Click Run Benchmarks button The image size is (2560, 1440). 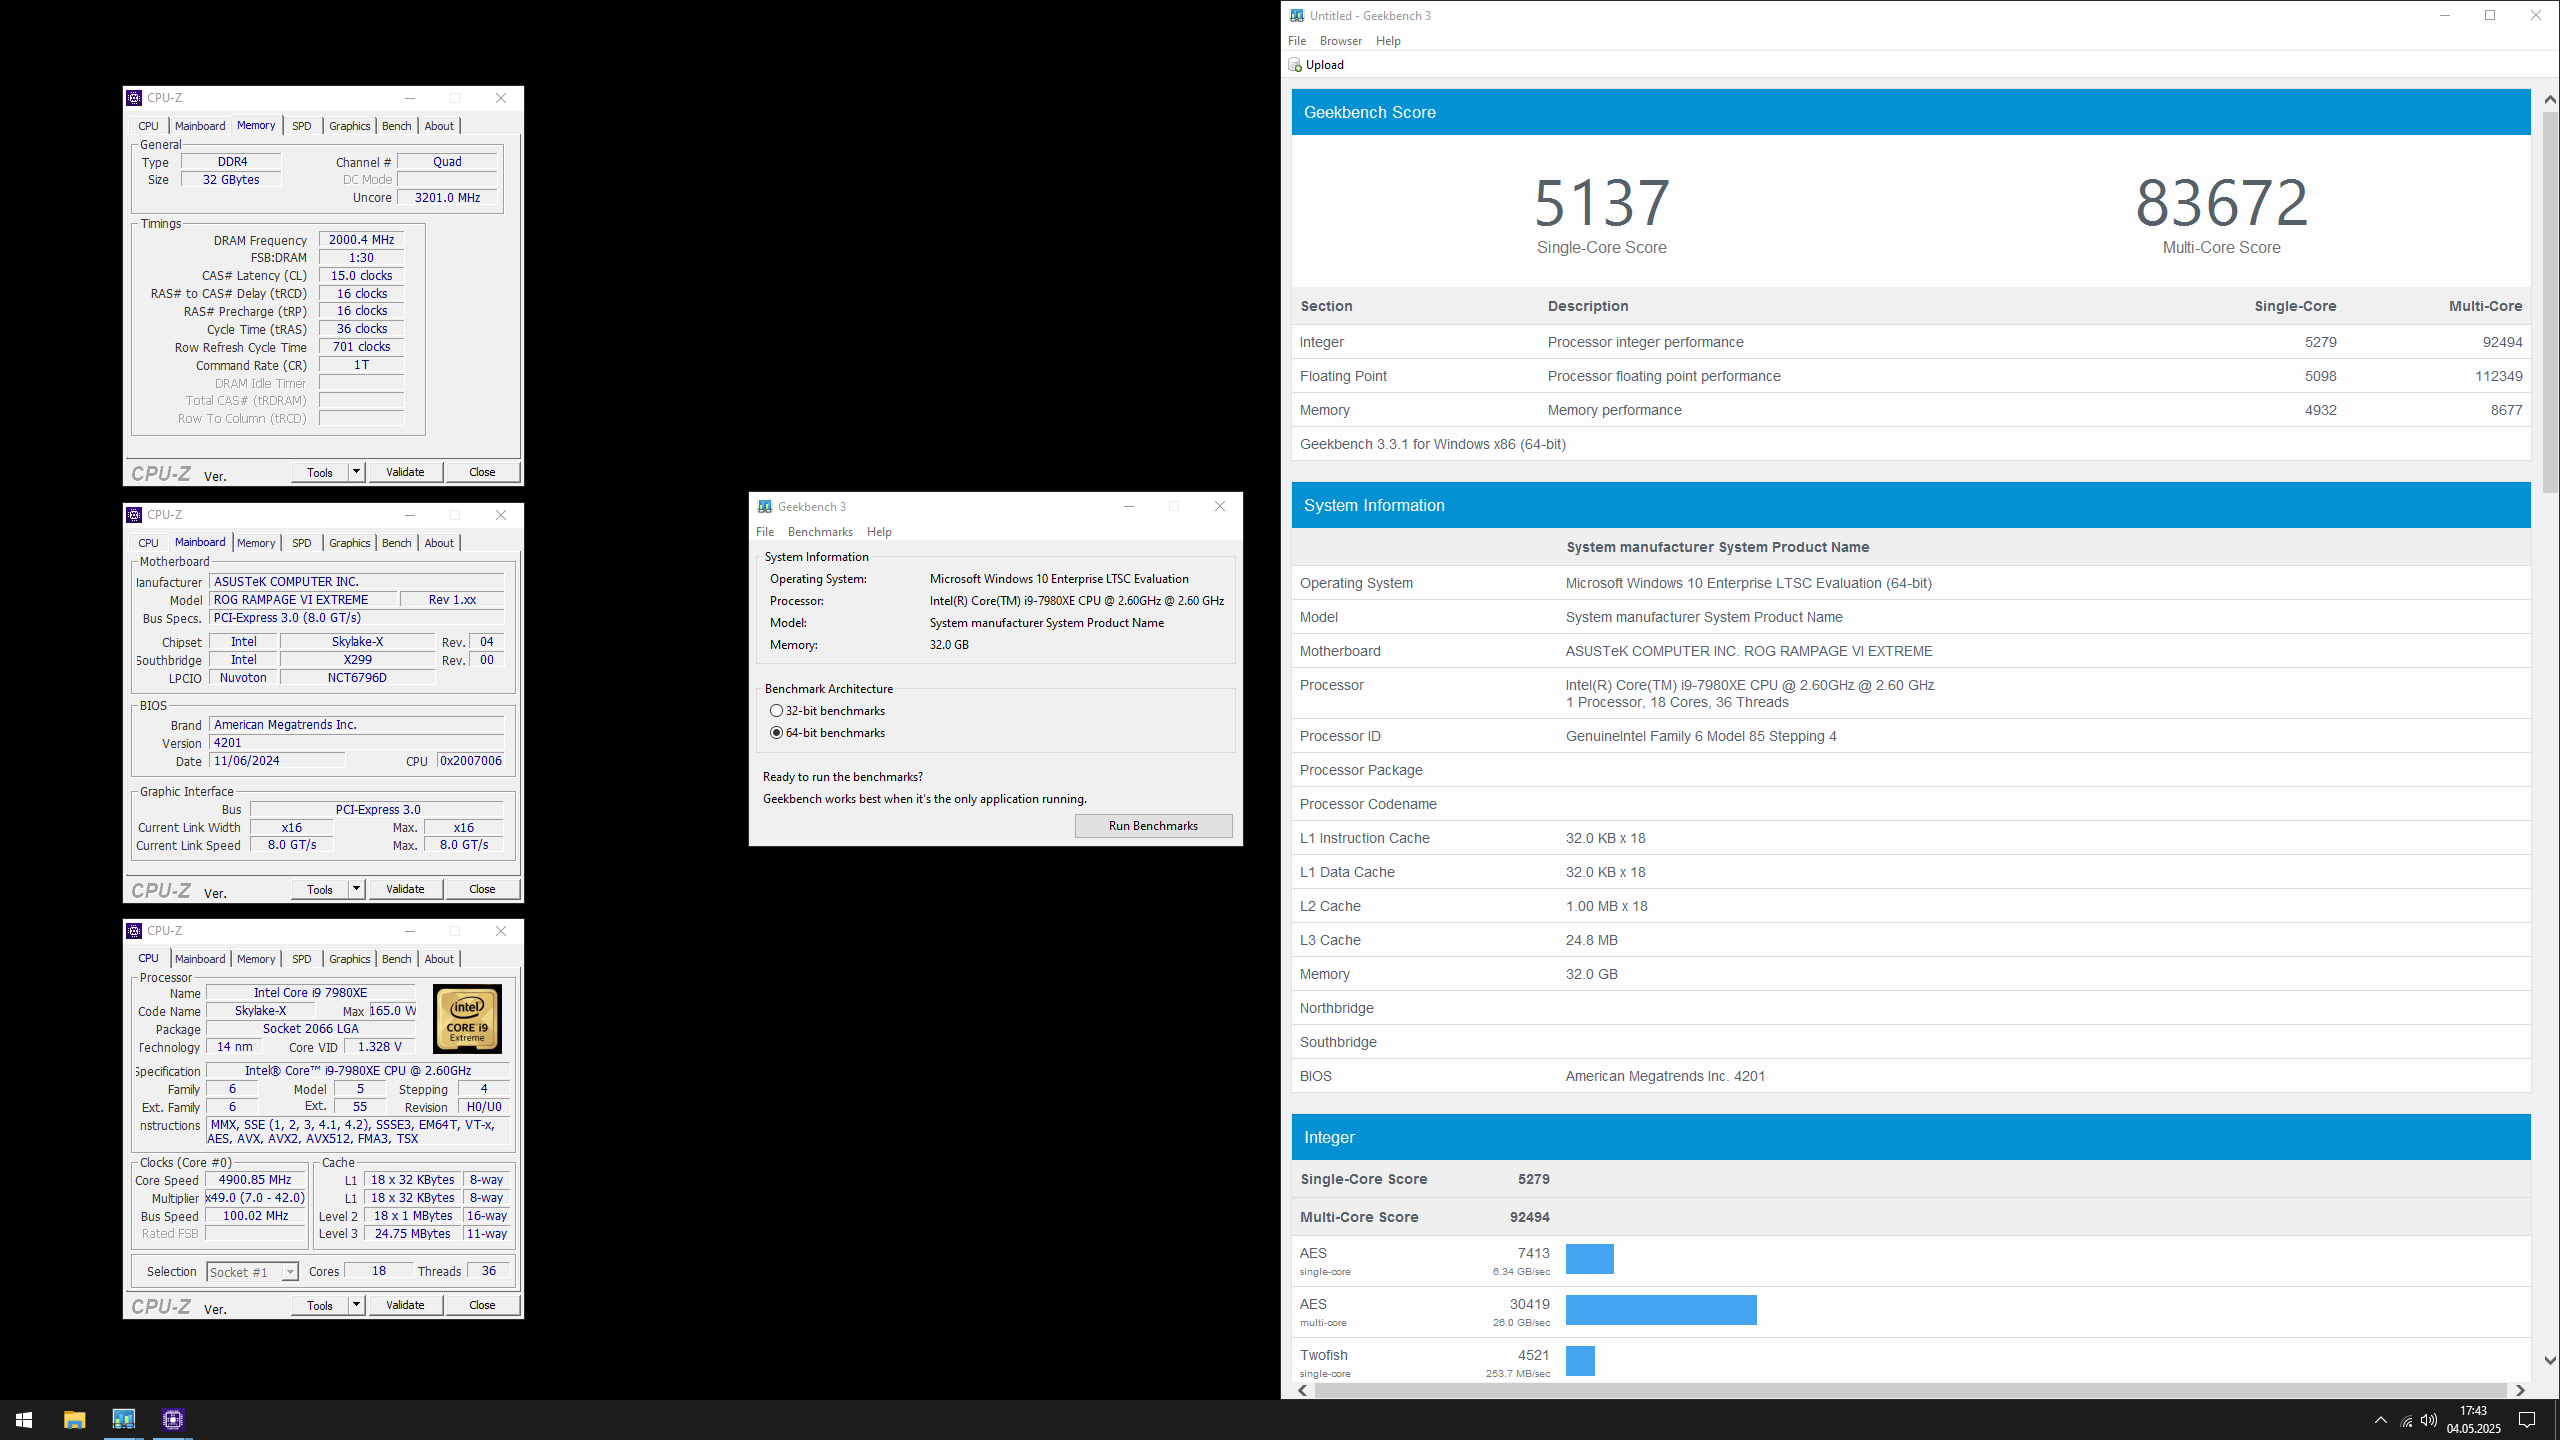[1153, 826]
